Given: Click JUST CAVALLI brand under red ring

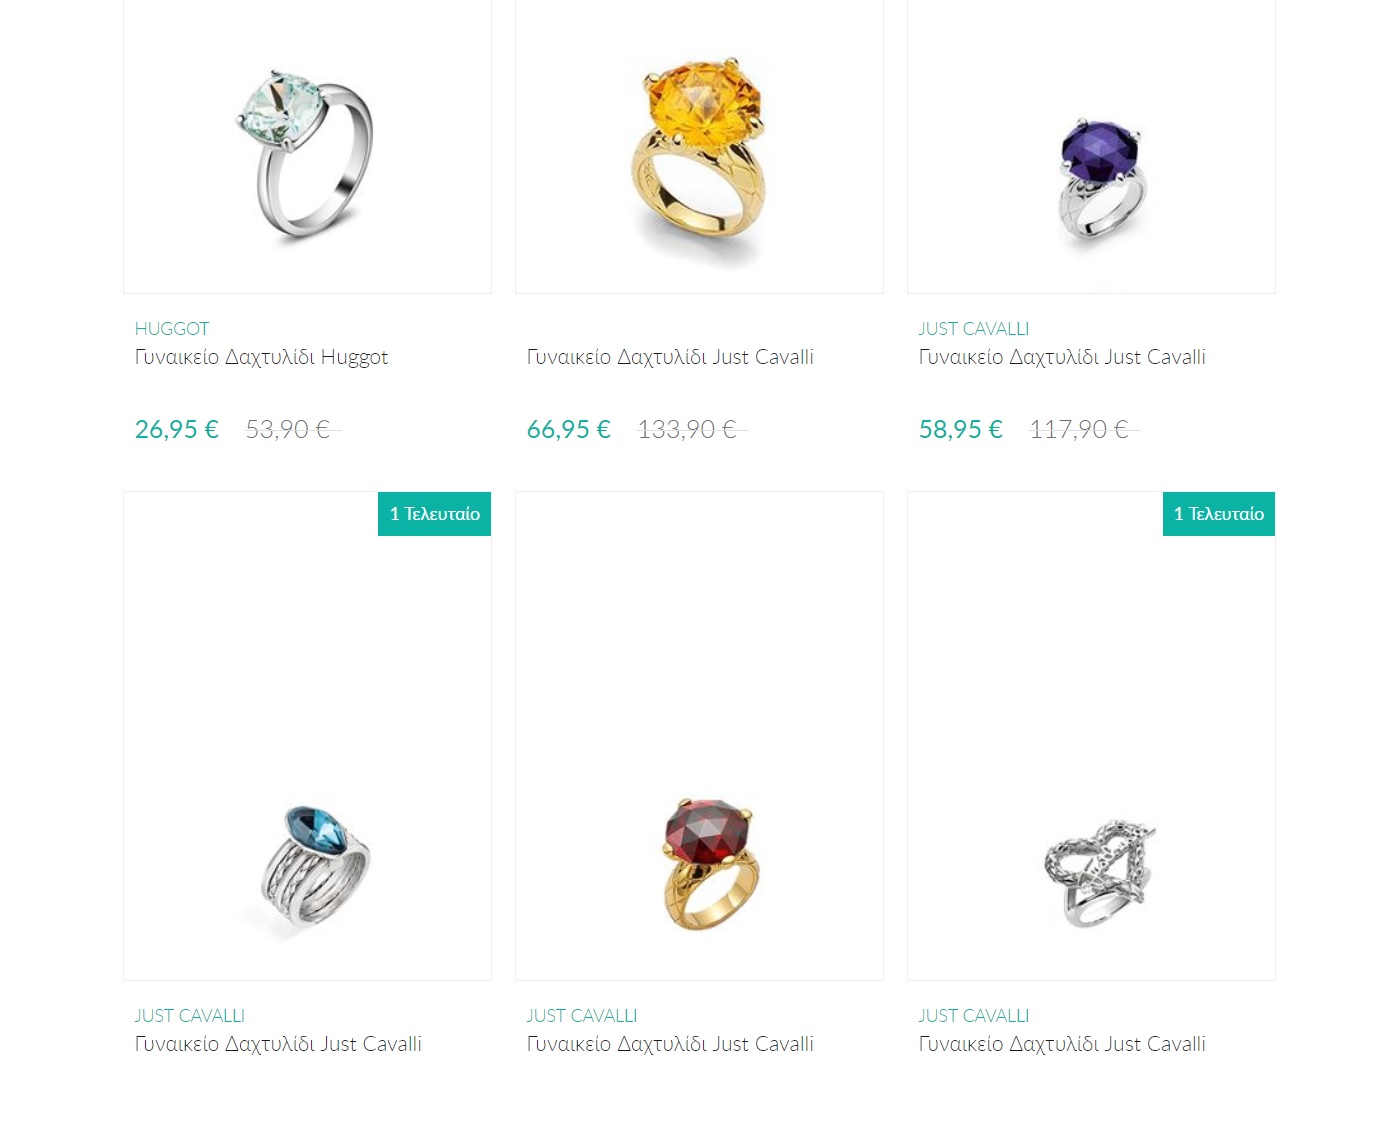Looking at the screenshot, I should click(x=582, y=1016).
